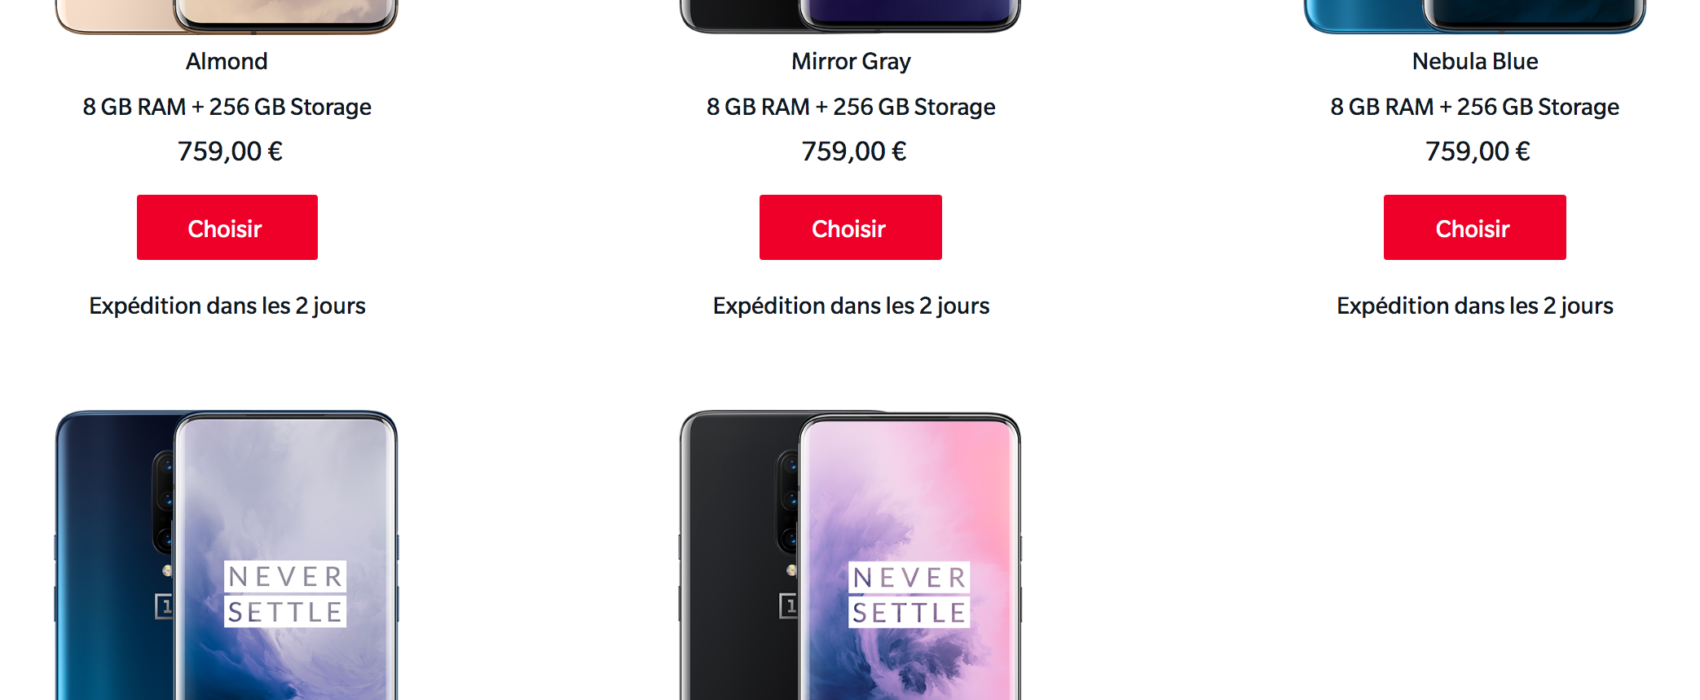Click Almond's 8 GB RAM + 256 GB Storage text
This screenshot has width=1700, height=700.
227,107
